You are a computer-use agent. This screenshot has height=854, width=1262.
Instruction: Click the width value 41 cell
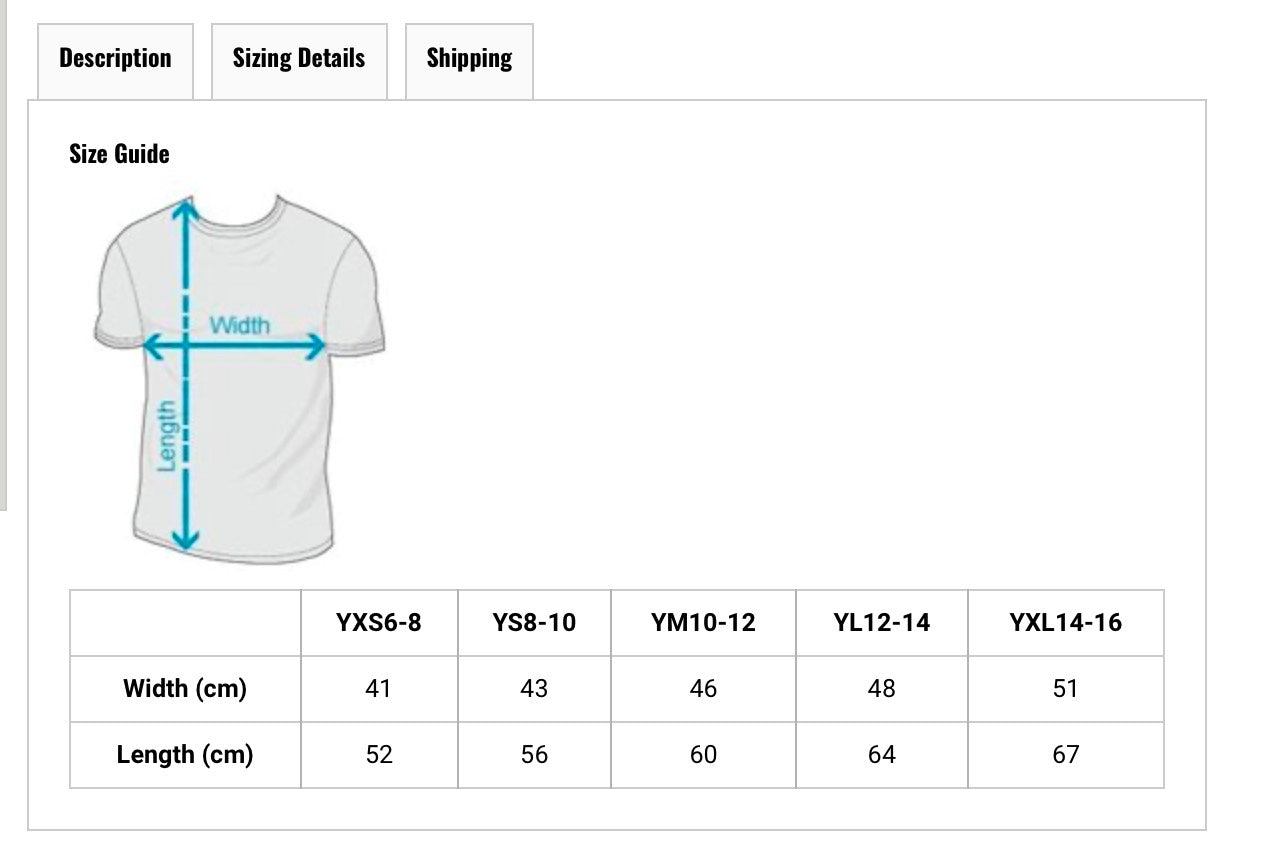(379, 689)
